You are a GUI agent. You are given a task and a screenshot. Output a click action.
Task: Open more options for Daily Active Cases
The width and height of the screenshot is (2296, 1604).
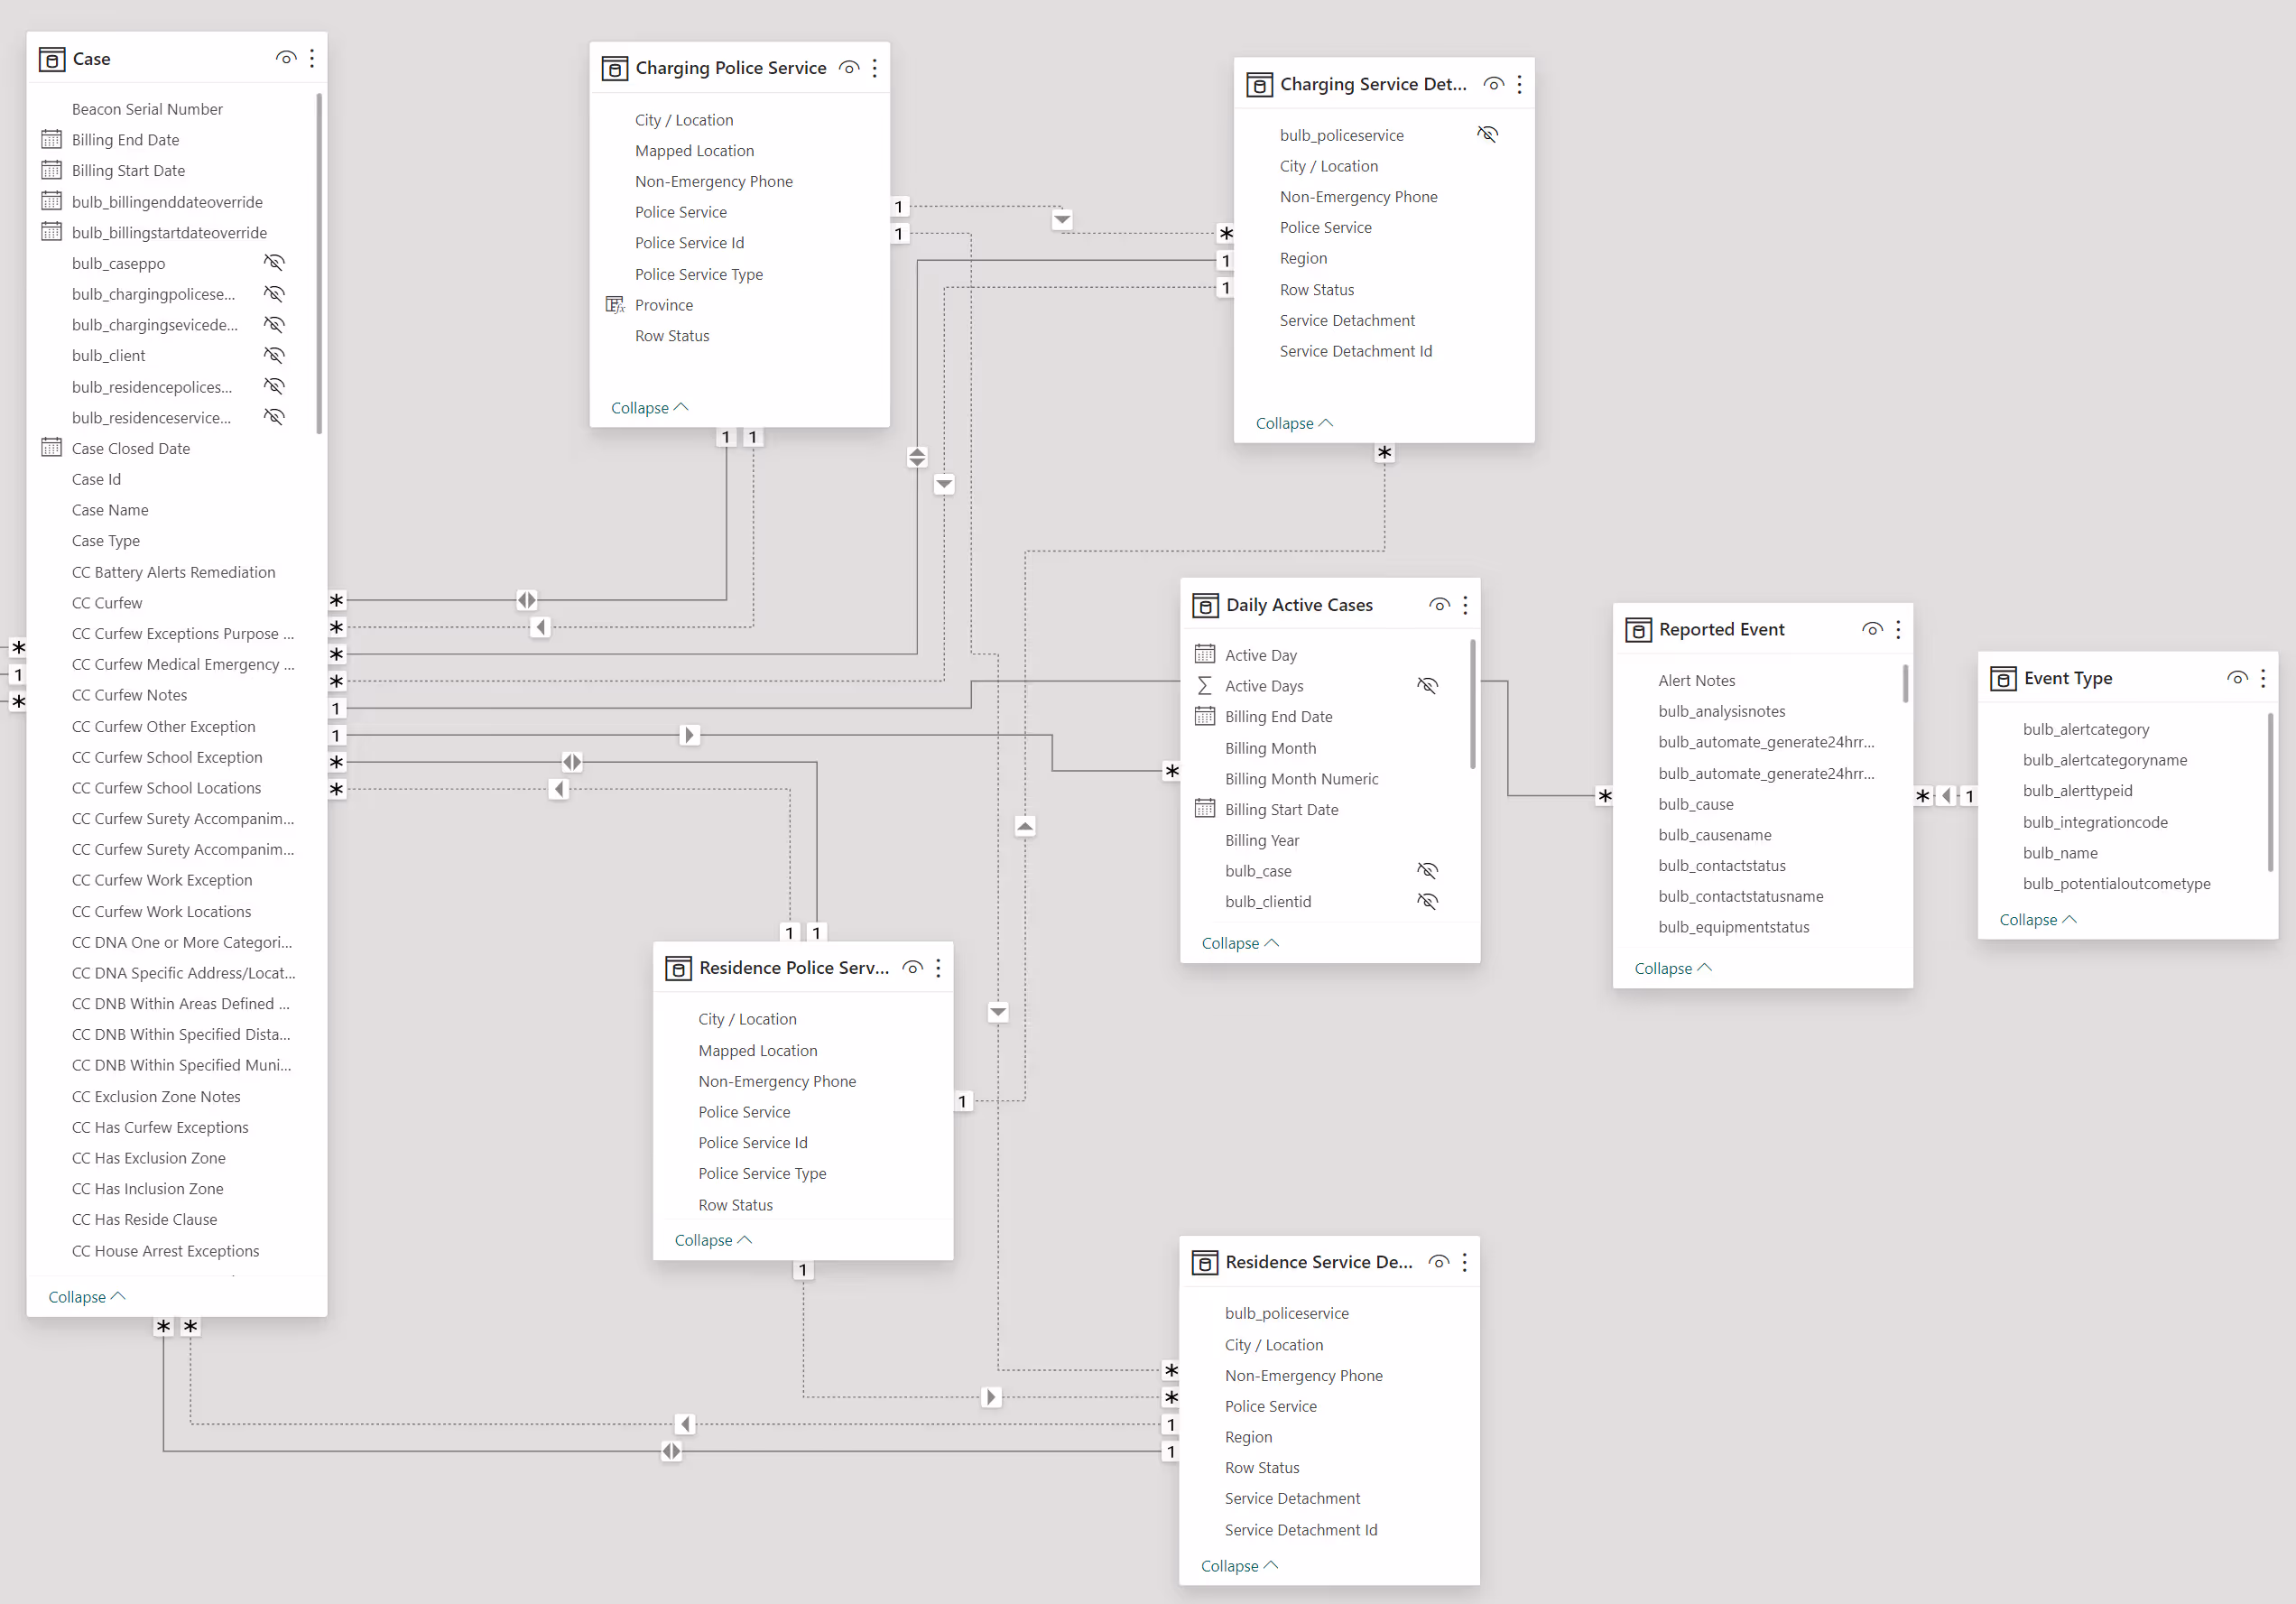pyautogui.click(x=1465, y=605)
